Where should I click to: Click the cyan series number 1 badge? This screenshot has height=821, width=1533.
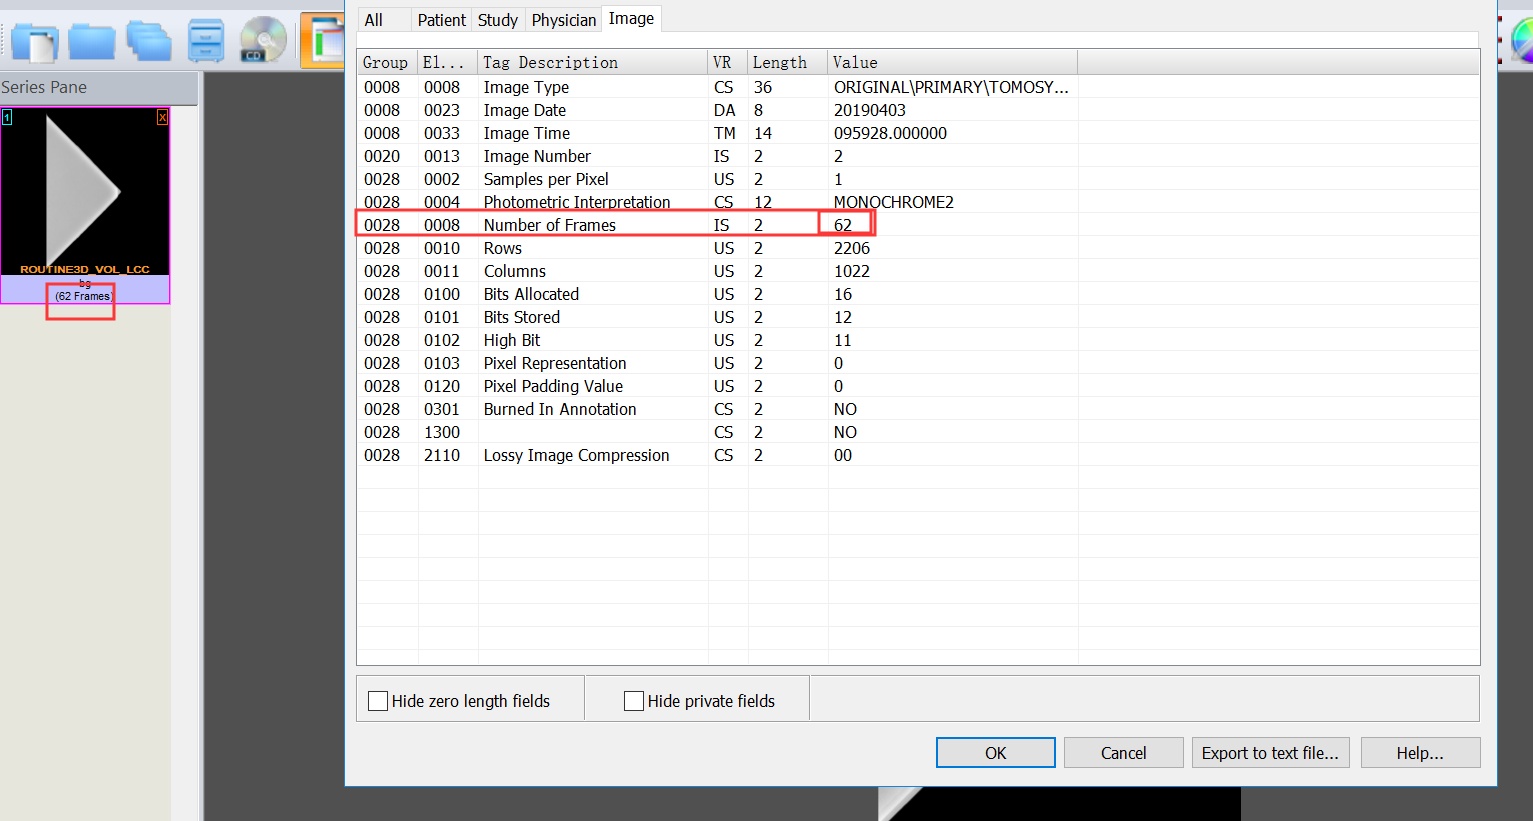tap(7, 118)
